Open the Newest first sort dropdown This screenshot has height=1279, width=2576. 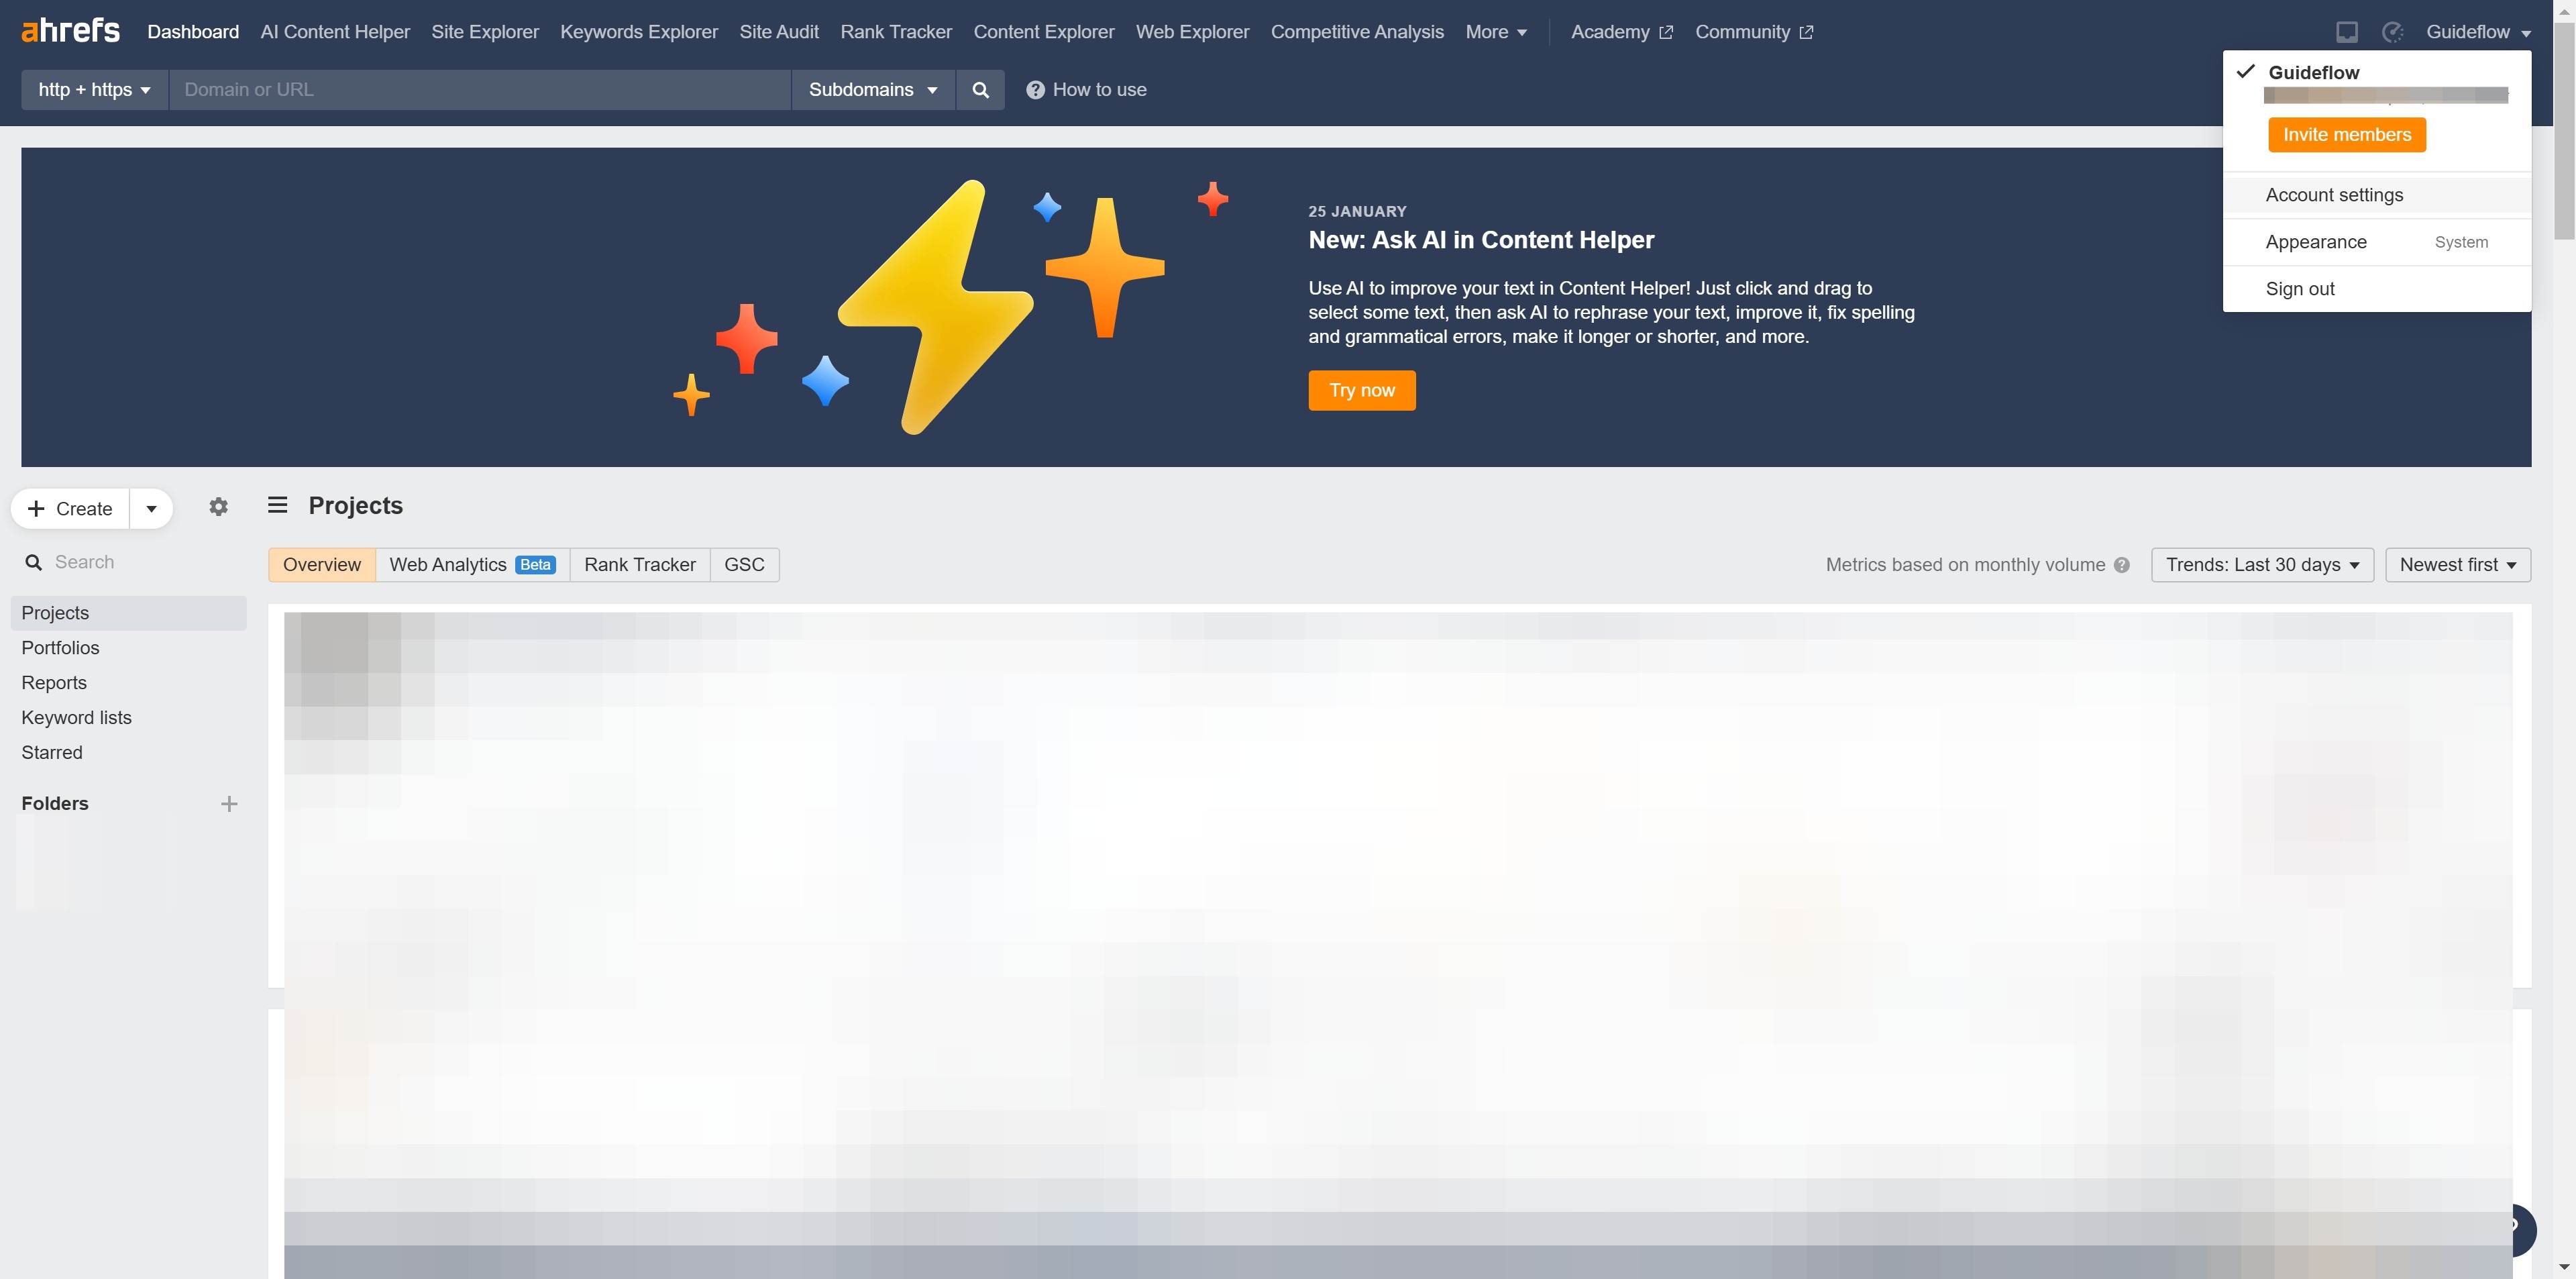(2457, 565)
